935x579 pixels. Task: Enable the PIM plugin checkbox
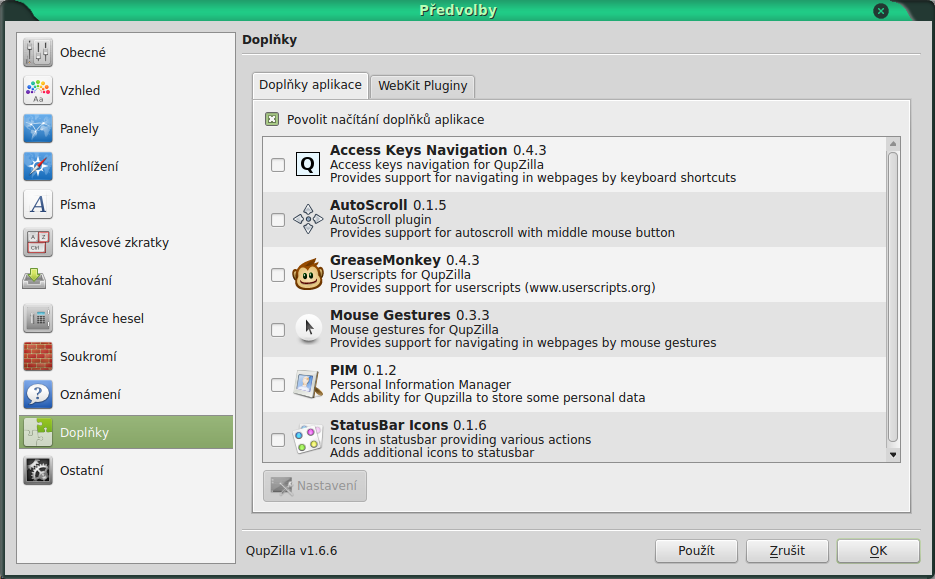(x=278, y=385)
